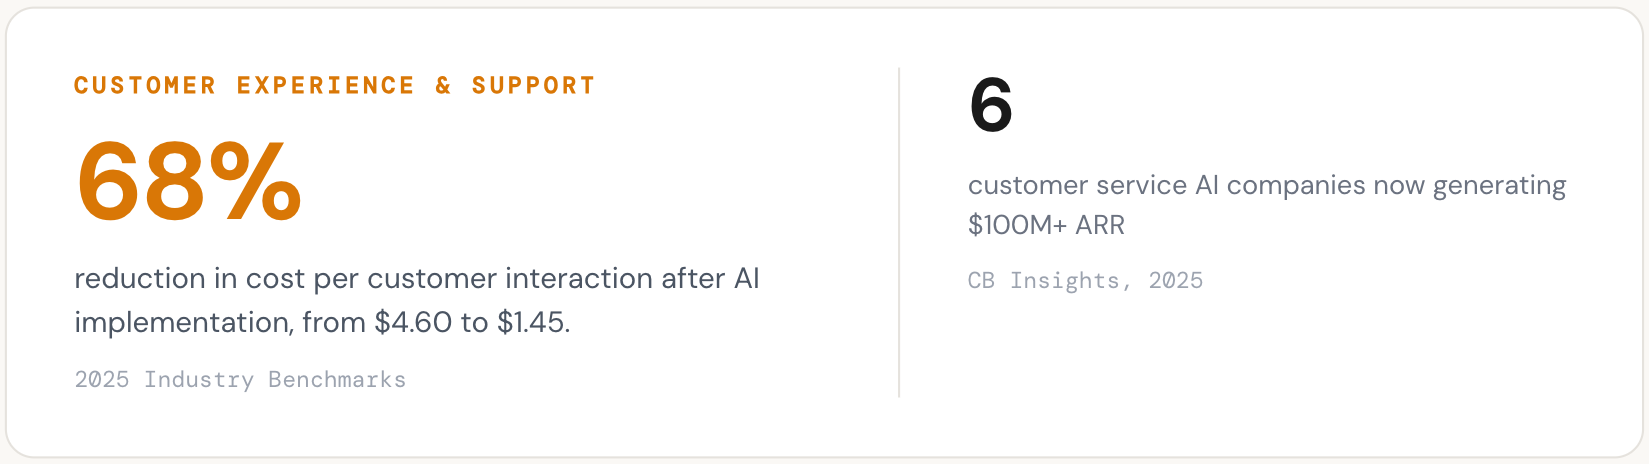Select the $100M+ ARR text
This screenshot has width=1649, height=464.
coord(1046,225)
